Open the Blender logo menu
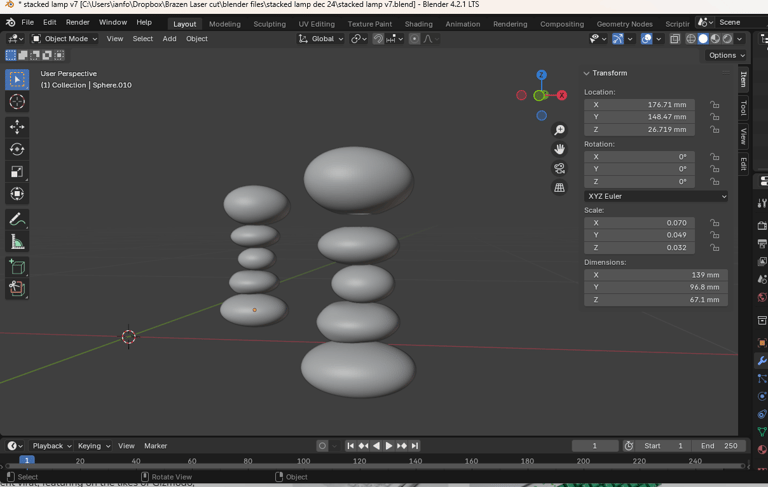The height and width of the screenshot is (487, 768). pyautogui.click(x=10, y=23)
